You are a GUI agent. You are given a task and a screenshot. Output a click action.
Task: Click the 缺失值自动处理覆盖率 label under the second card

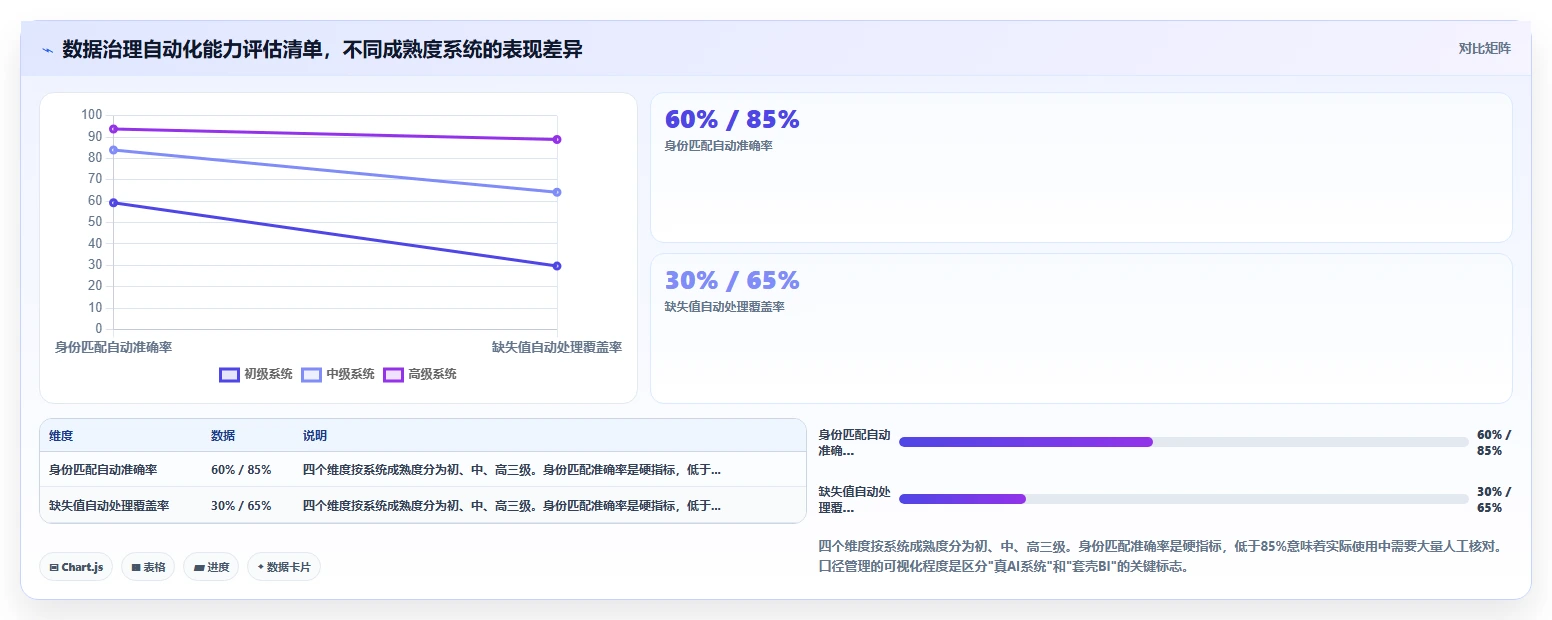point(724,307)
